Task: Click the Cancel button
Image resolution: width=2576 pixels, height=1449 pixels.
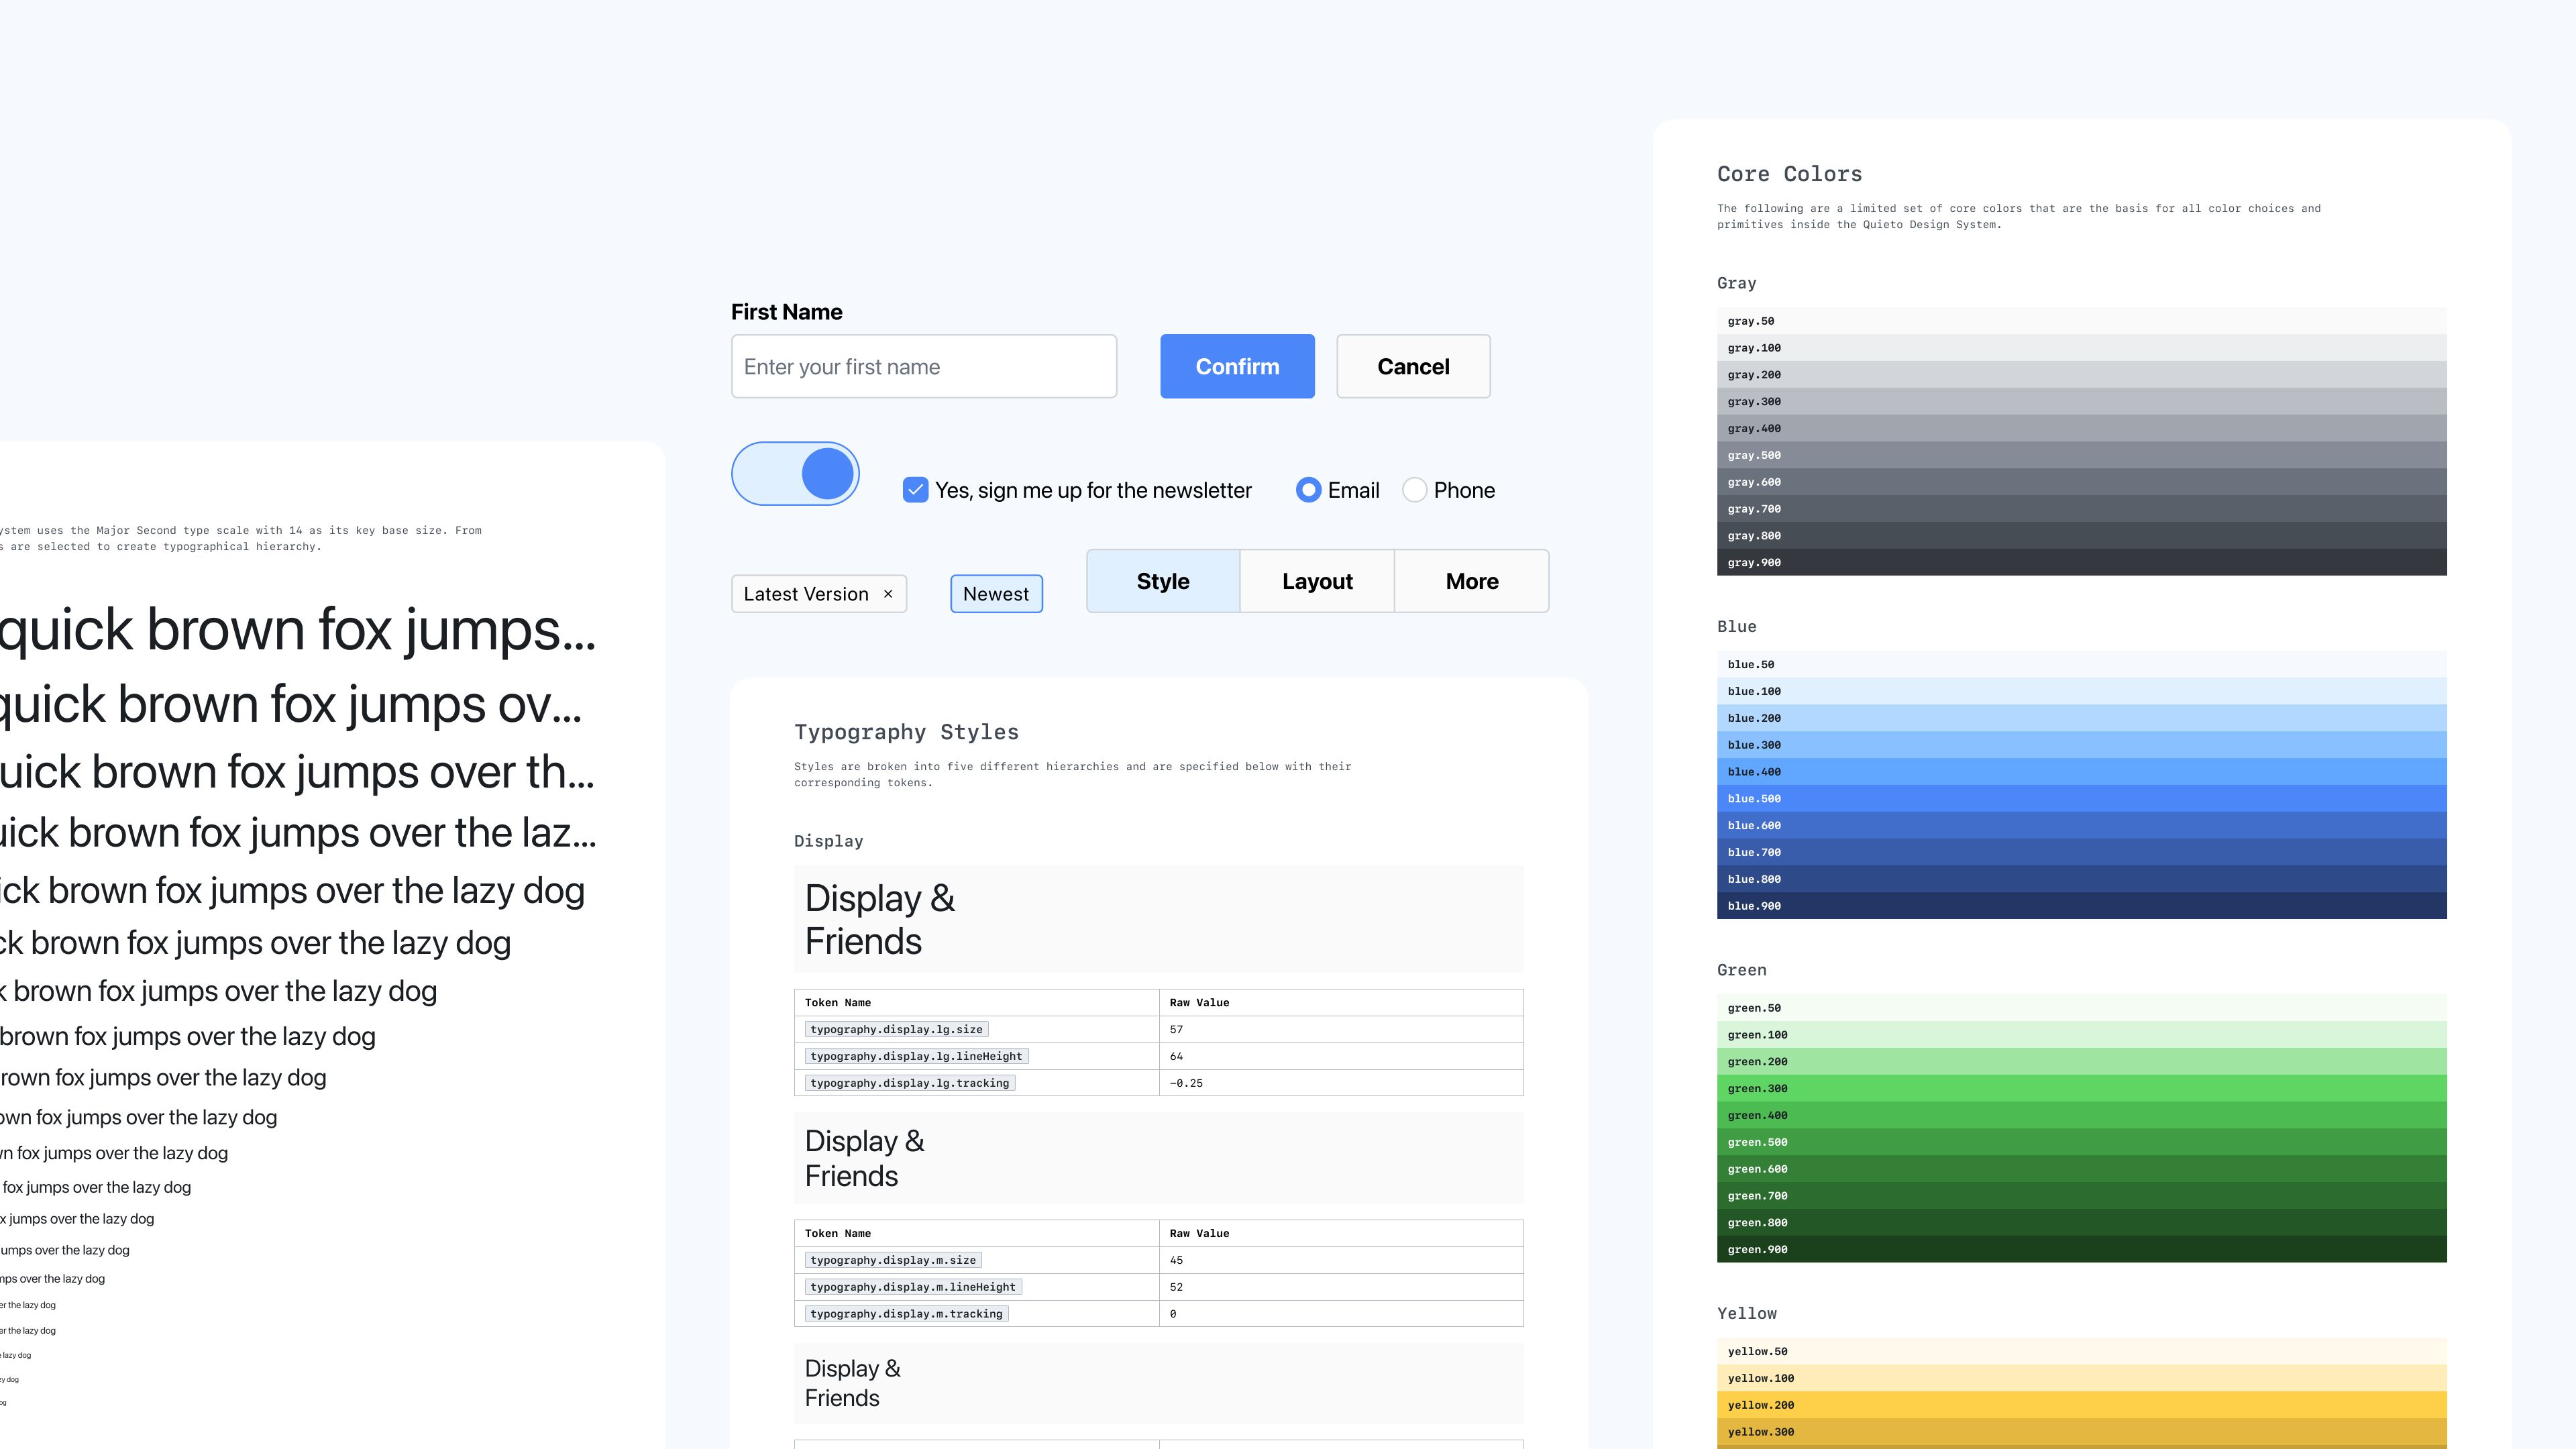Action: 1413,366
